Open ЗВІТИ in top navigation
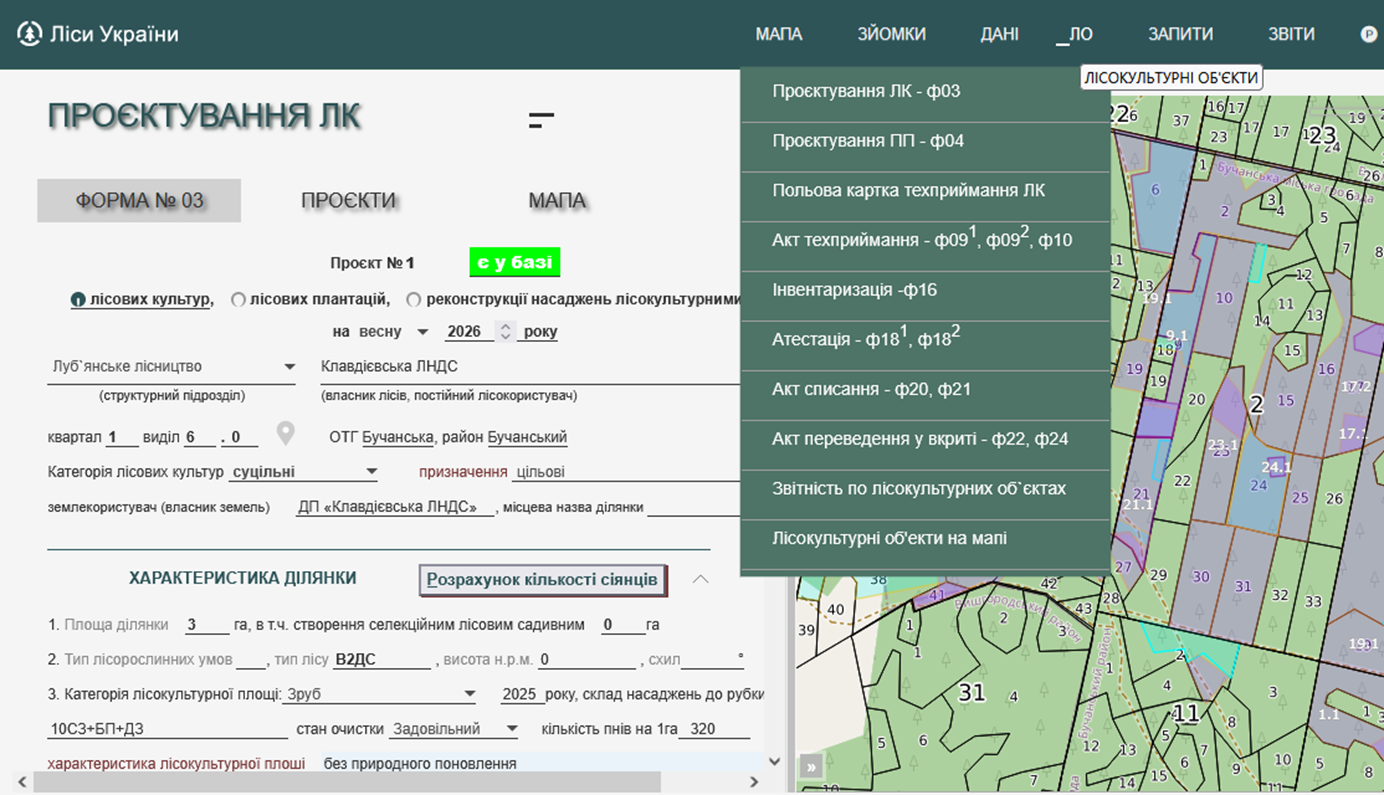 [x=1291, y=34]
